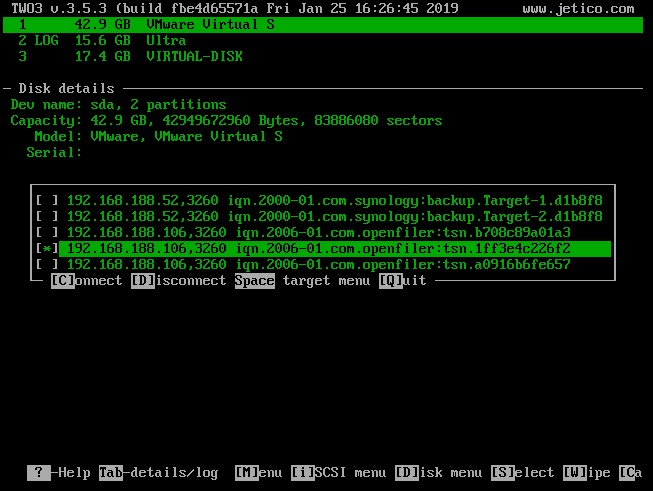Click the www.jetico.com address text
This screenshot has width=653, height=491.
[x=578, y=8]
